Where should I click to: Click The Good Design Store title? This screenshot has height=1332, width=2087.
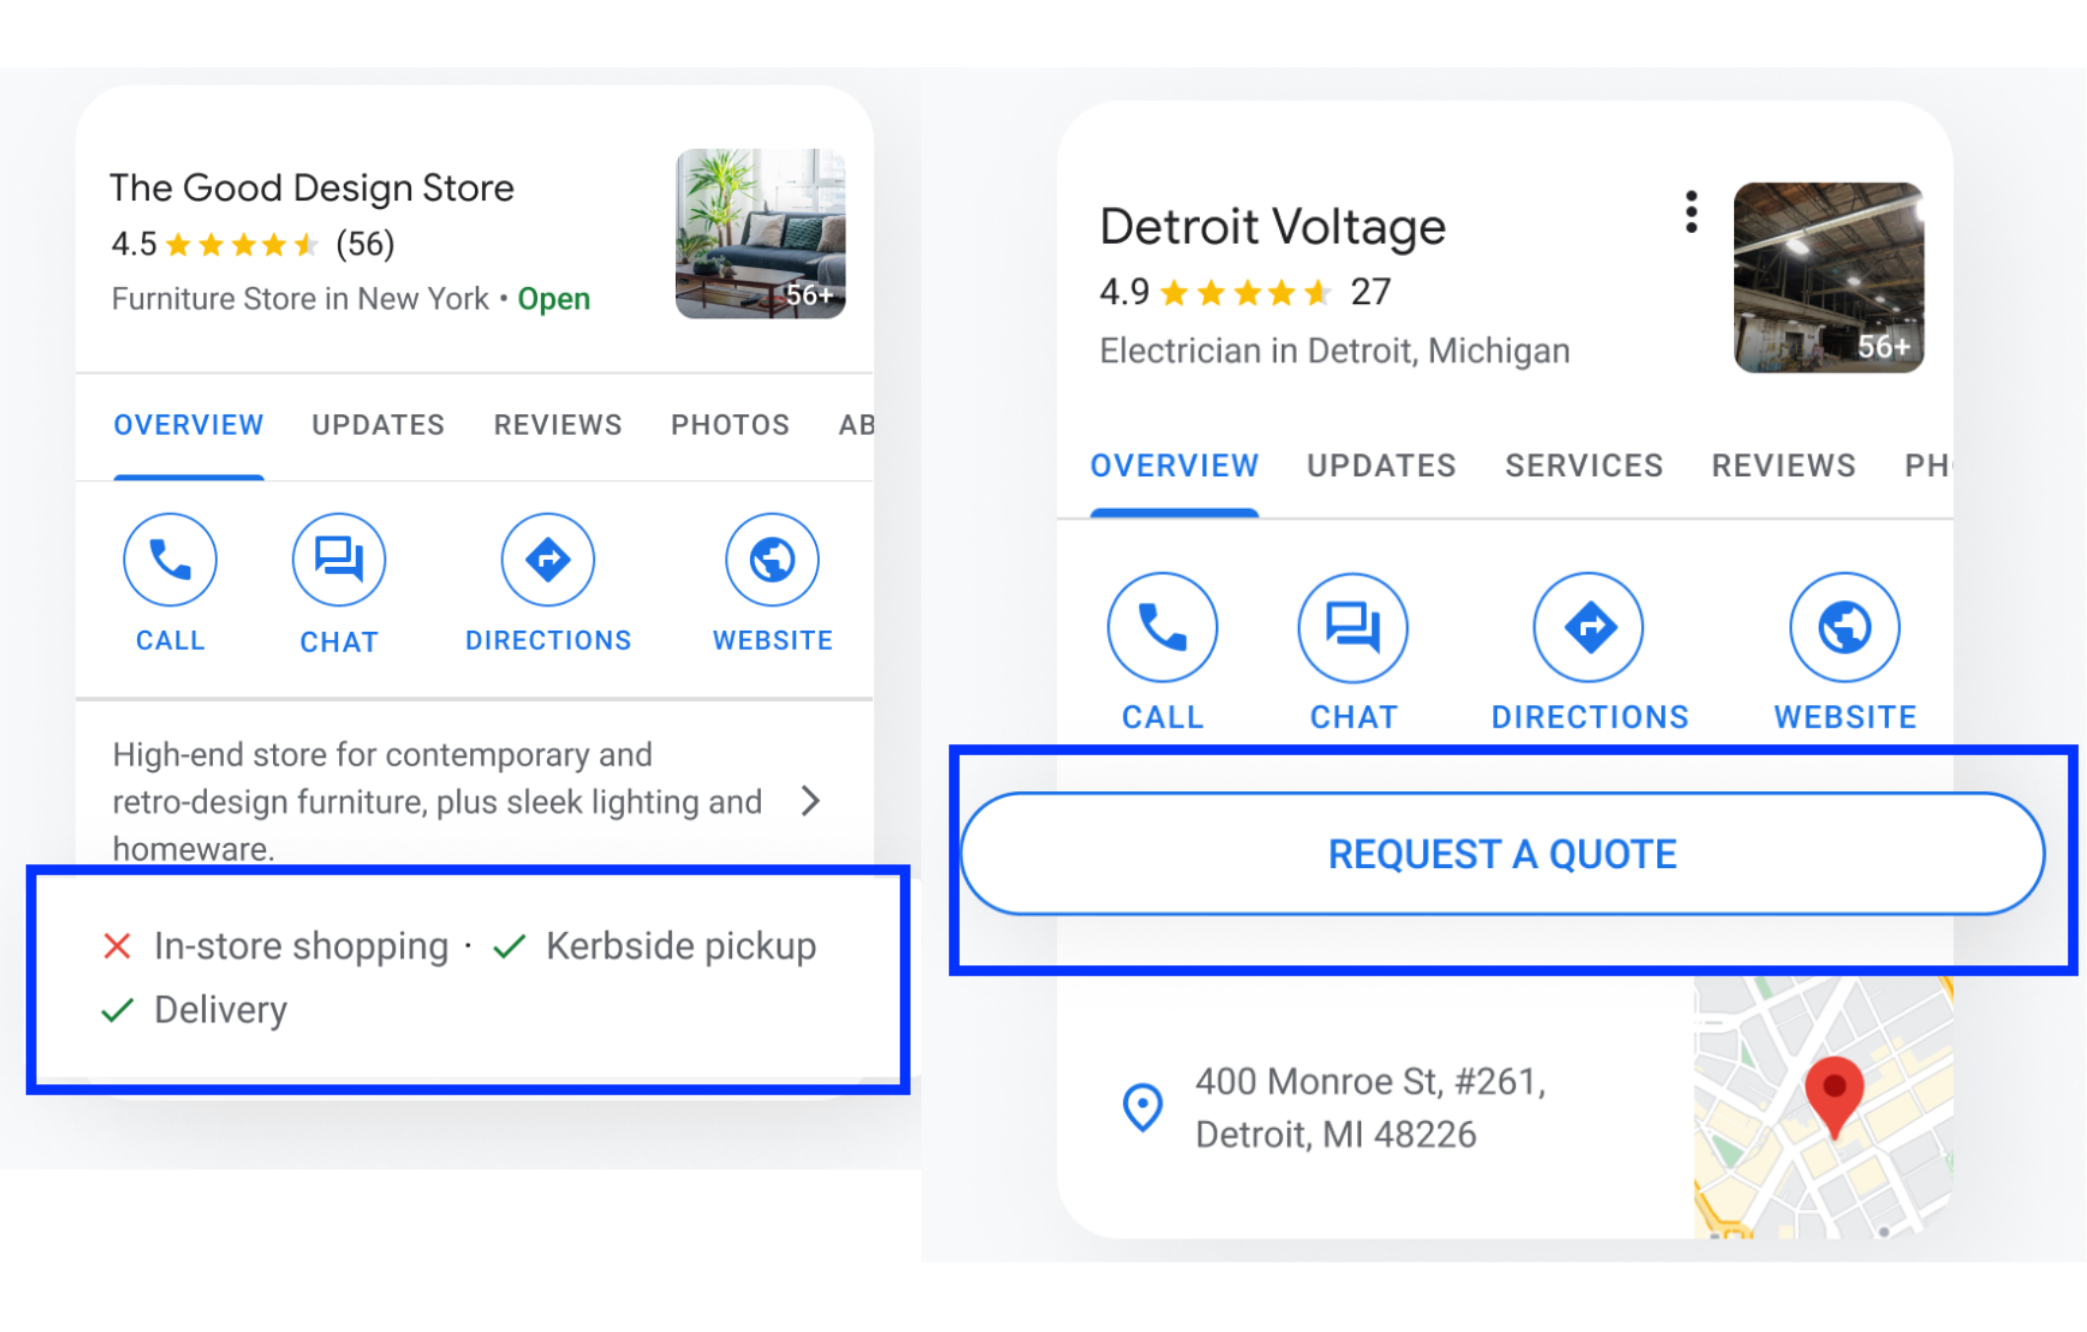click(x=311, y=188)
